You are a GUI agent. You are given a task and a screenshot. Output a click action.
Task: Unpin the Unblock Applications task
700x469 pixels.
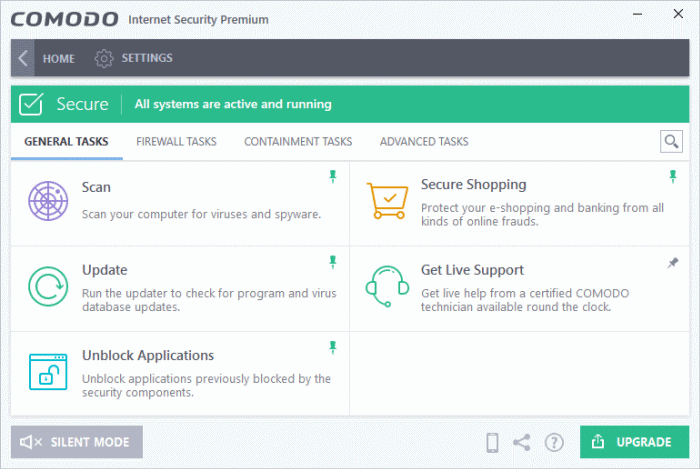pyautogui.click(x=333, y=348)
